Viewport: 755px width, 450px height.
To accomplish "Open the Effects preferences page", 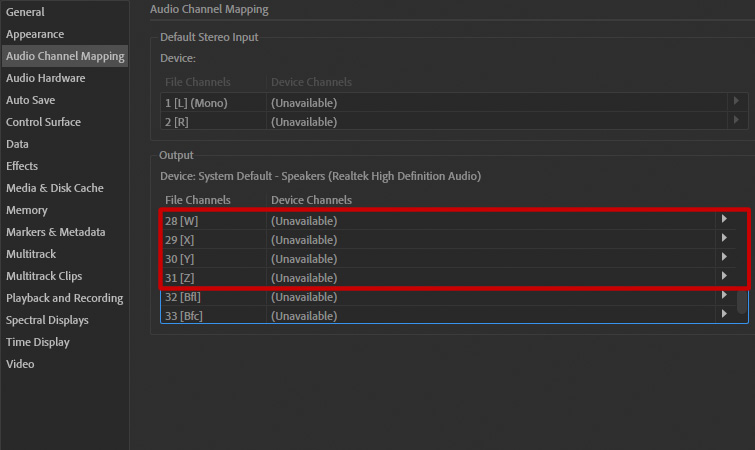I will point(23,166).
